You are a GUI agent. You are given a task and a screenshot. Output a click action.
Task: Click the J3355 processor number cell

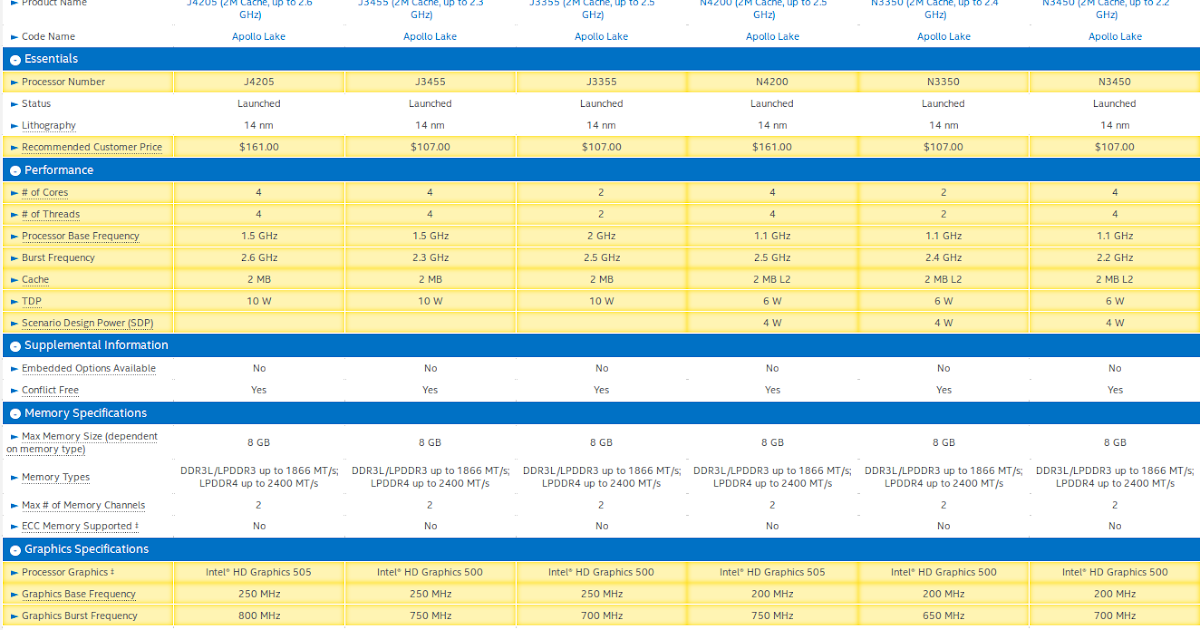click(x=601, y=82)
